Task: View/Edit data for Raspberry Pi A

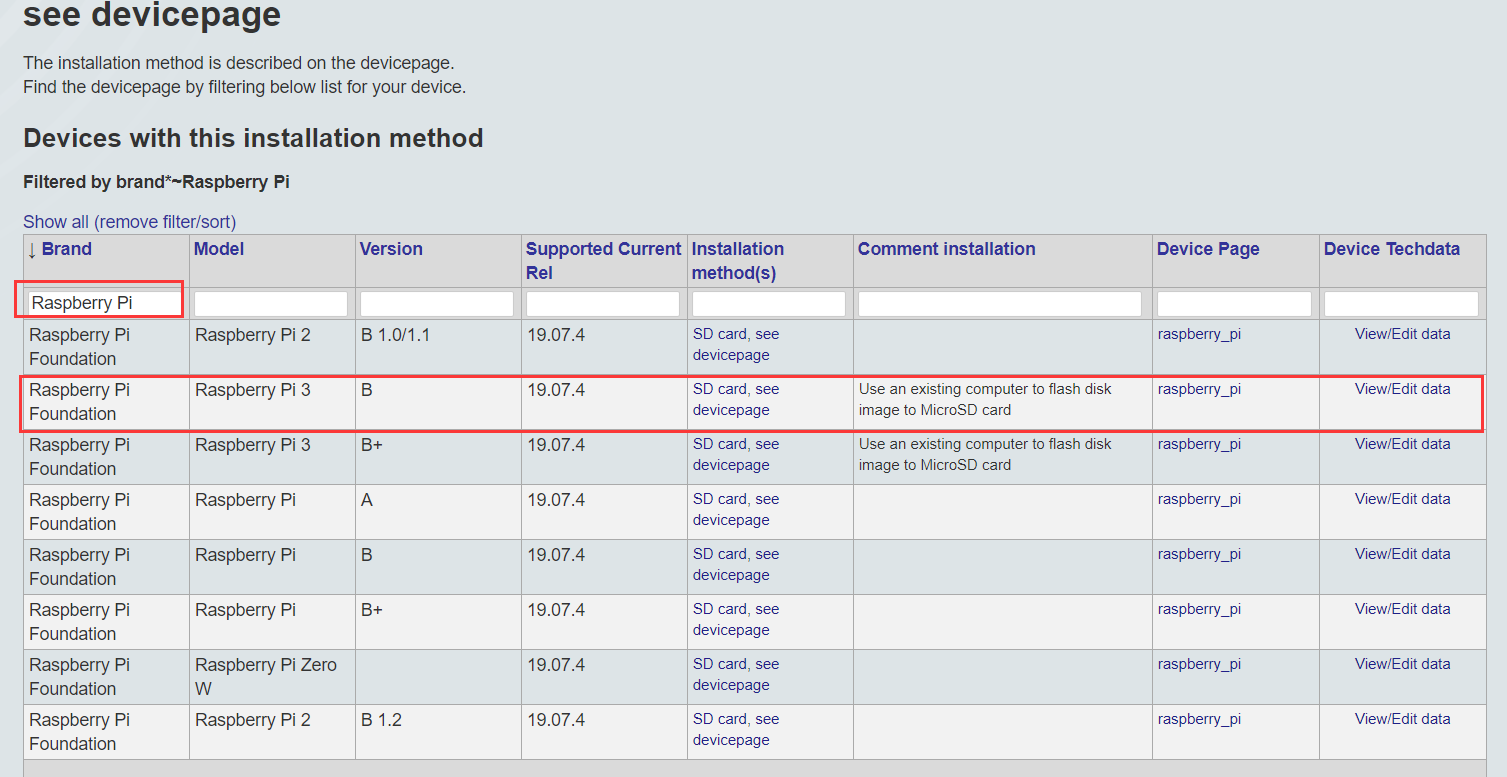Action: point(1402,499)
